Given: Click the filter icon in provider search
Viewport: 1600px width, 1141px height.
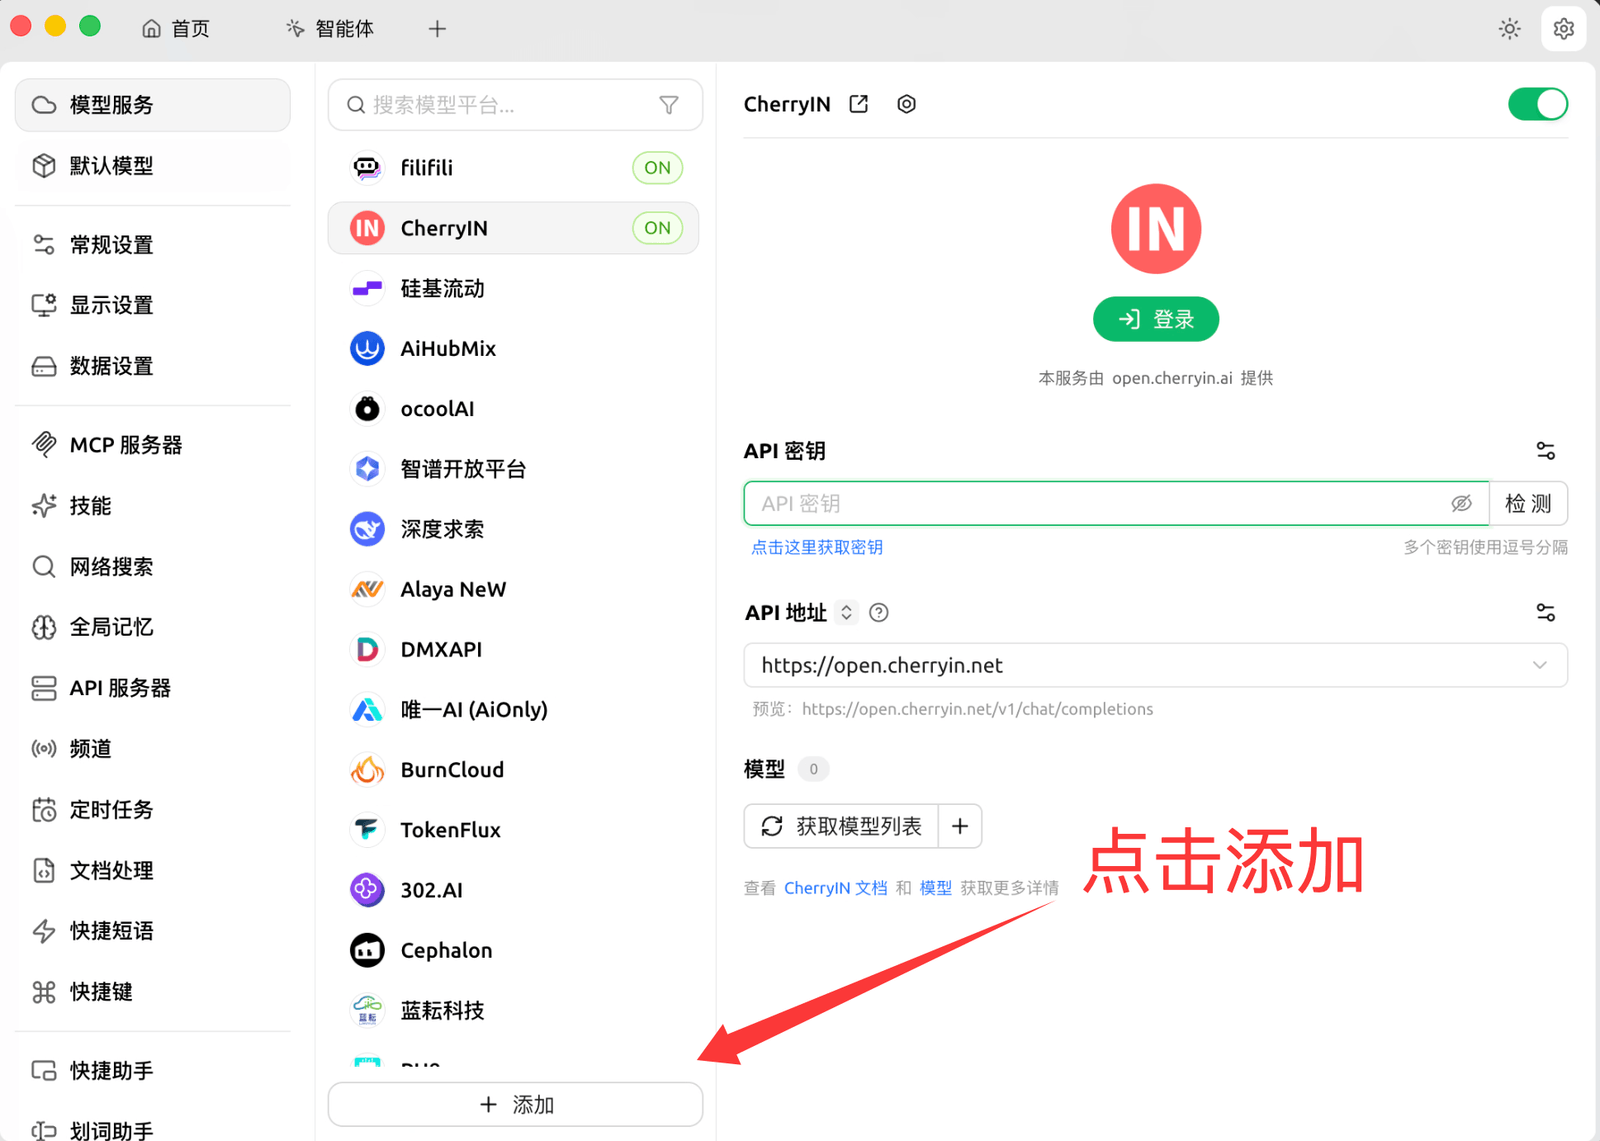Looking at the screenshot, I should click(669, 105).
